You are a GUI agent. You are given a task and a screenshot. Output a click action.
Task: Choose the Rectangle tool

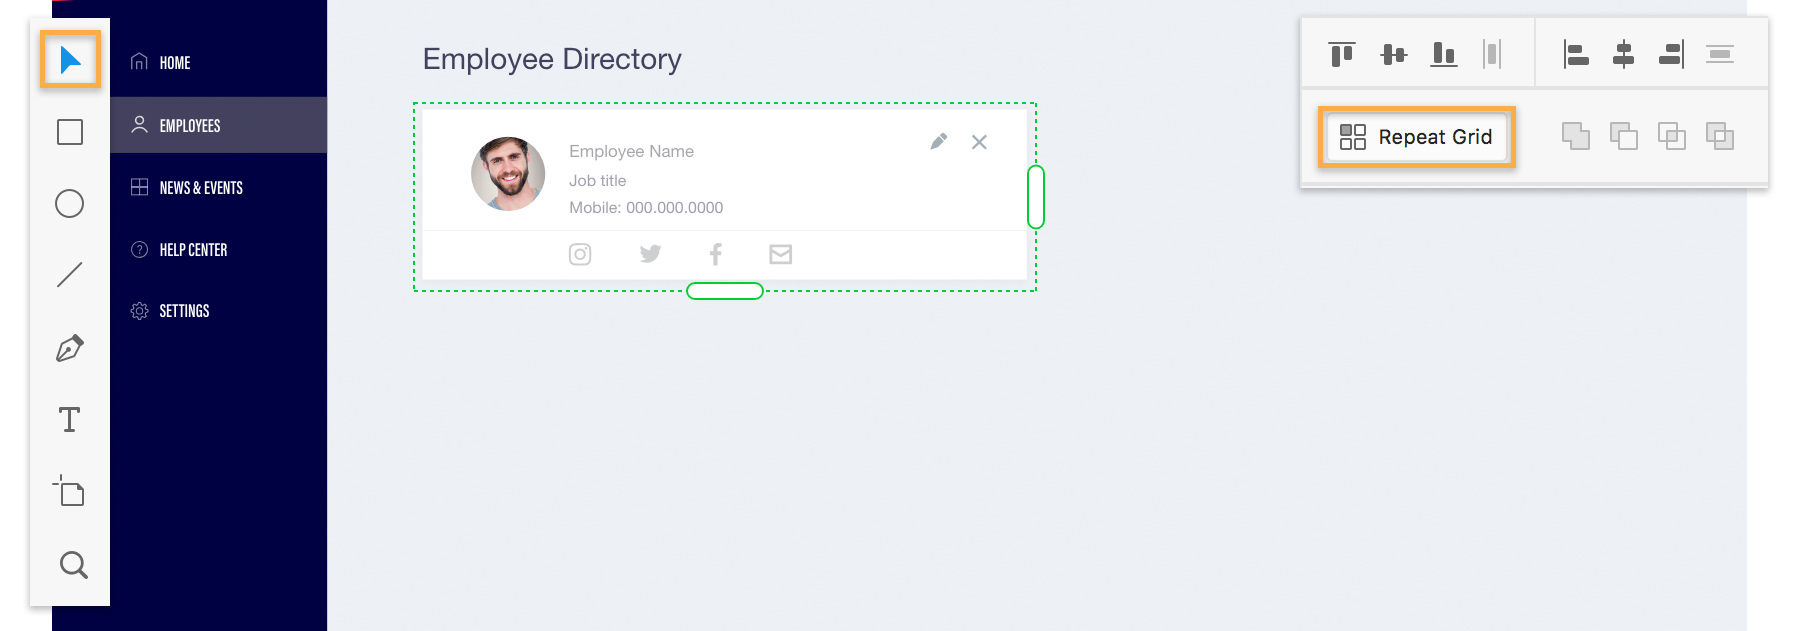(x=70, y=132)
